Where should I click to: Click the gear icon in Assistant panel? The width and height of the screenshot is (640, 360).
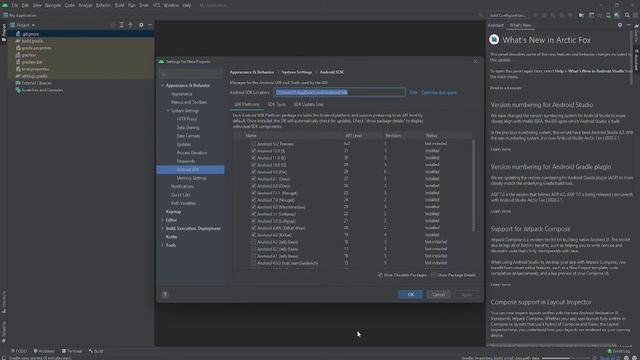[620, 25]
